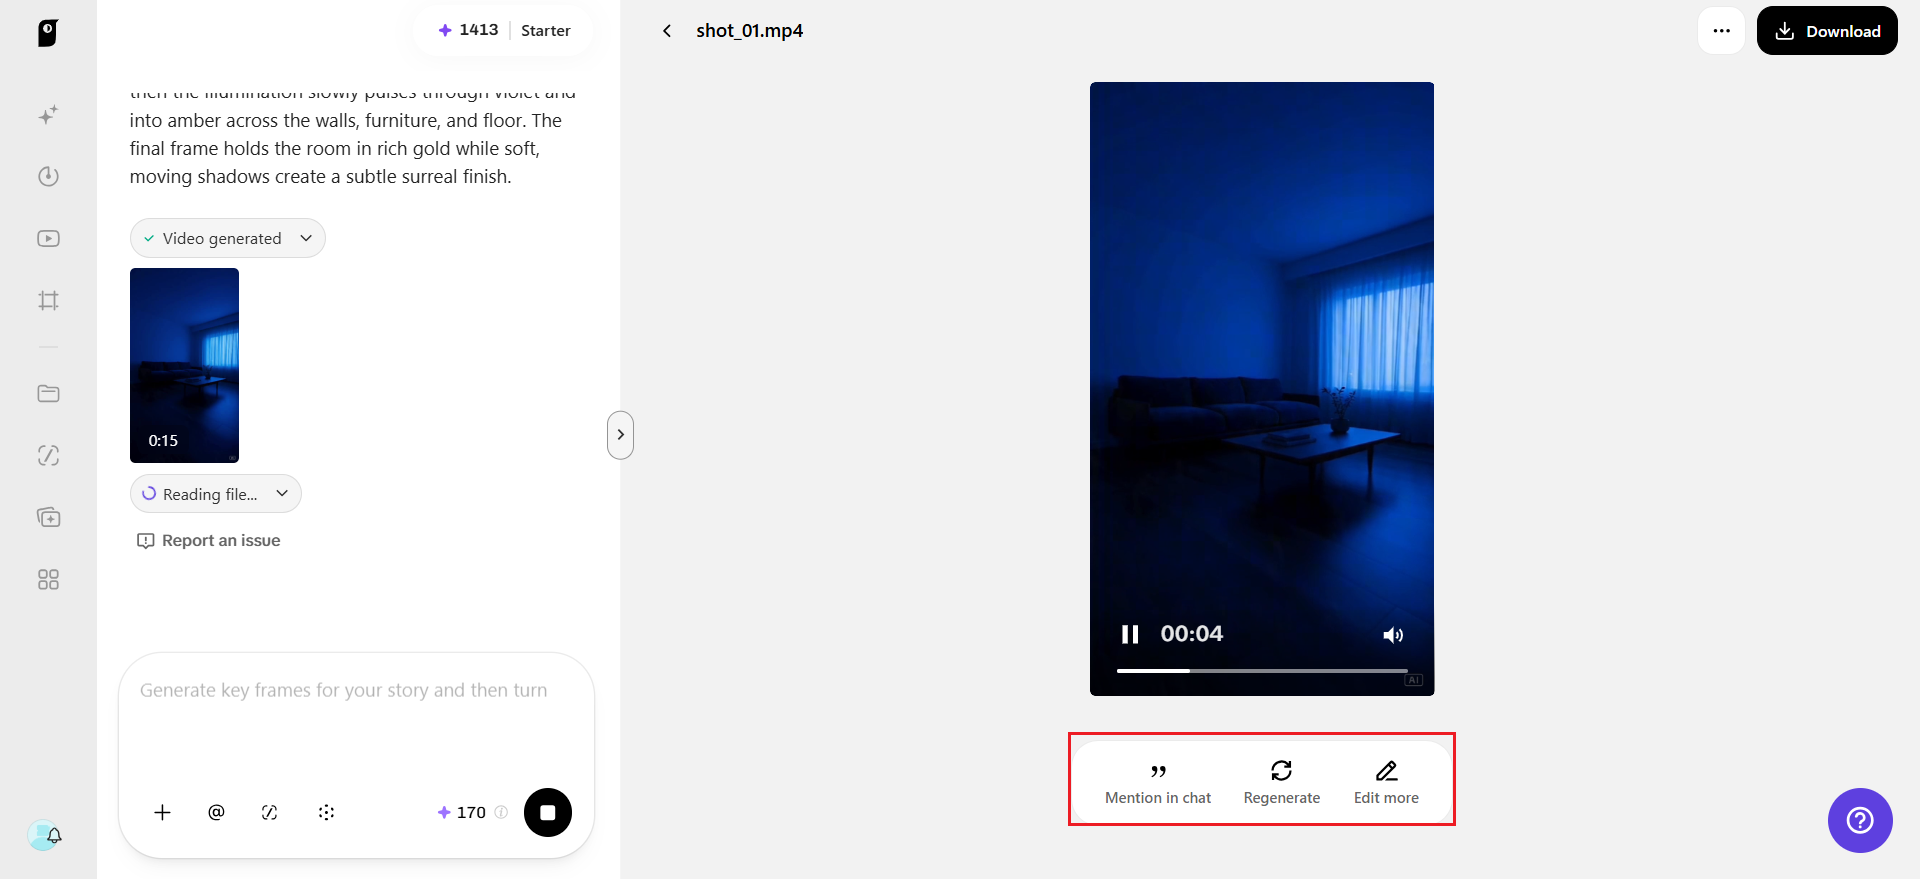Viewport: 1920px width, 879px height.
Task: Open the history clock icon in sidebar
Action: [x=48, y=177]
